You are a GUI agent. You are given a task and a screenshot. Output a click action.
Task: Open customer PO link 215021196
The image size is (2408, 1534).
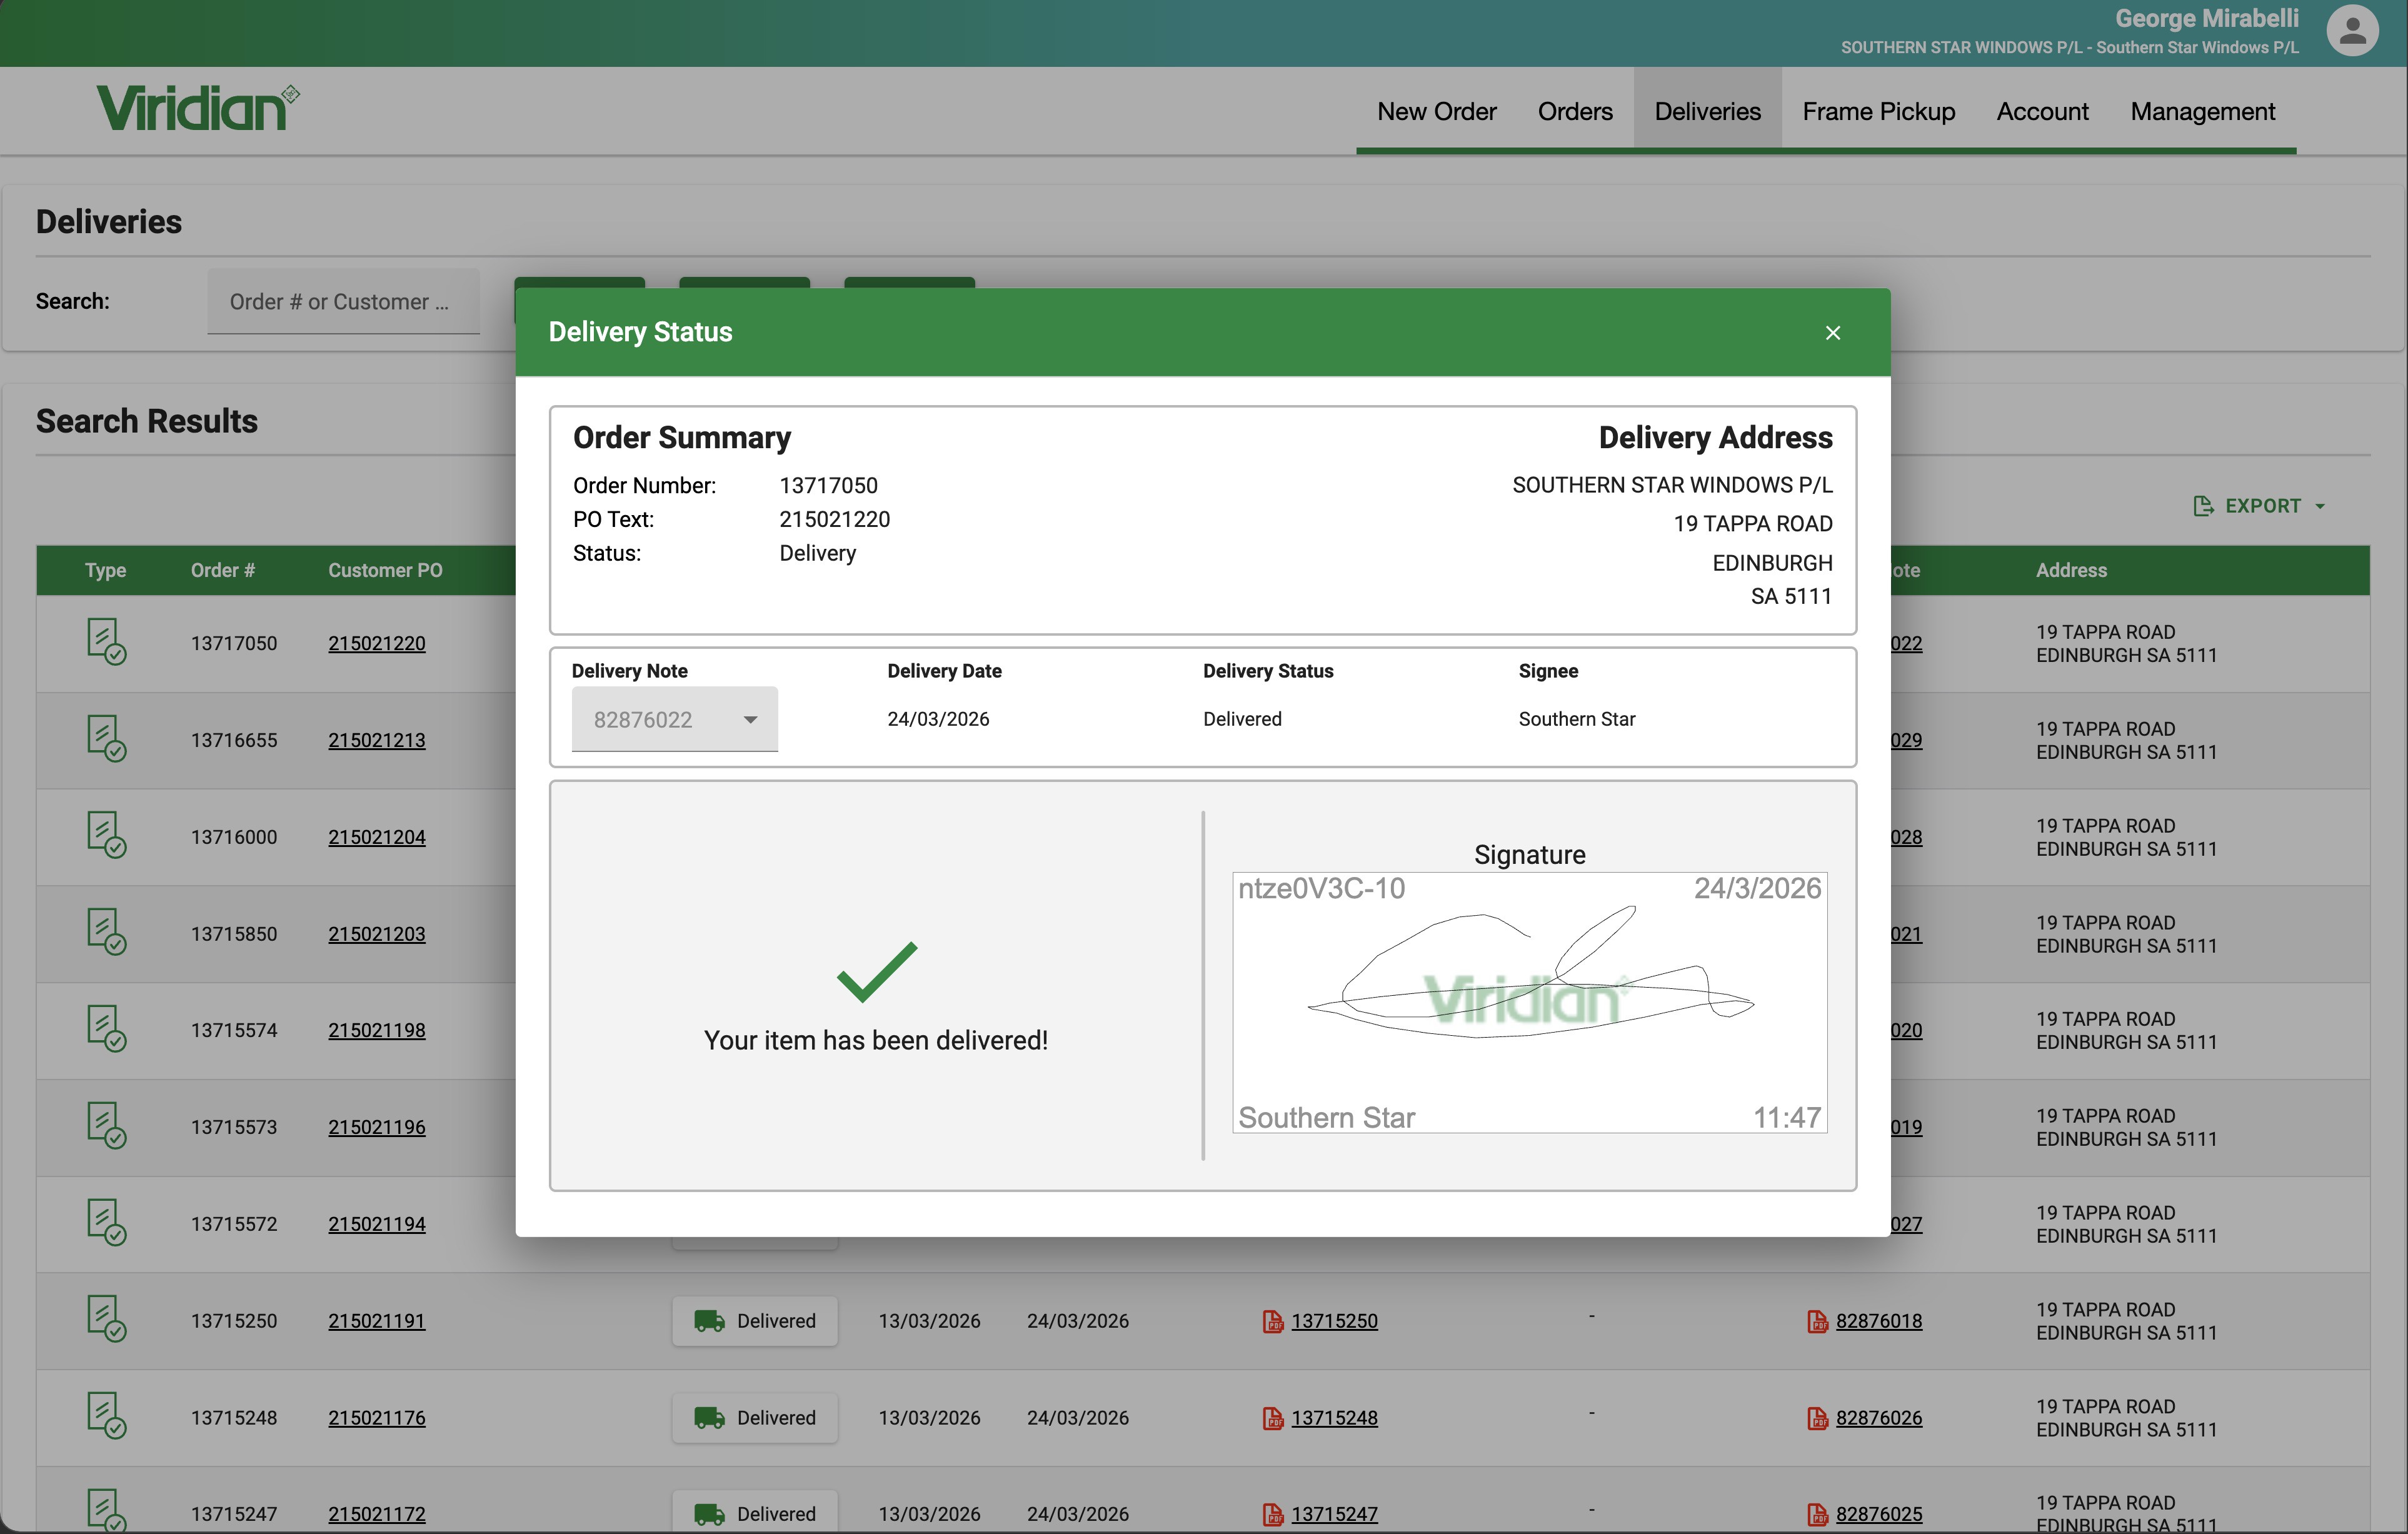click(x=377, y=1127)
